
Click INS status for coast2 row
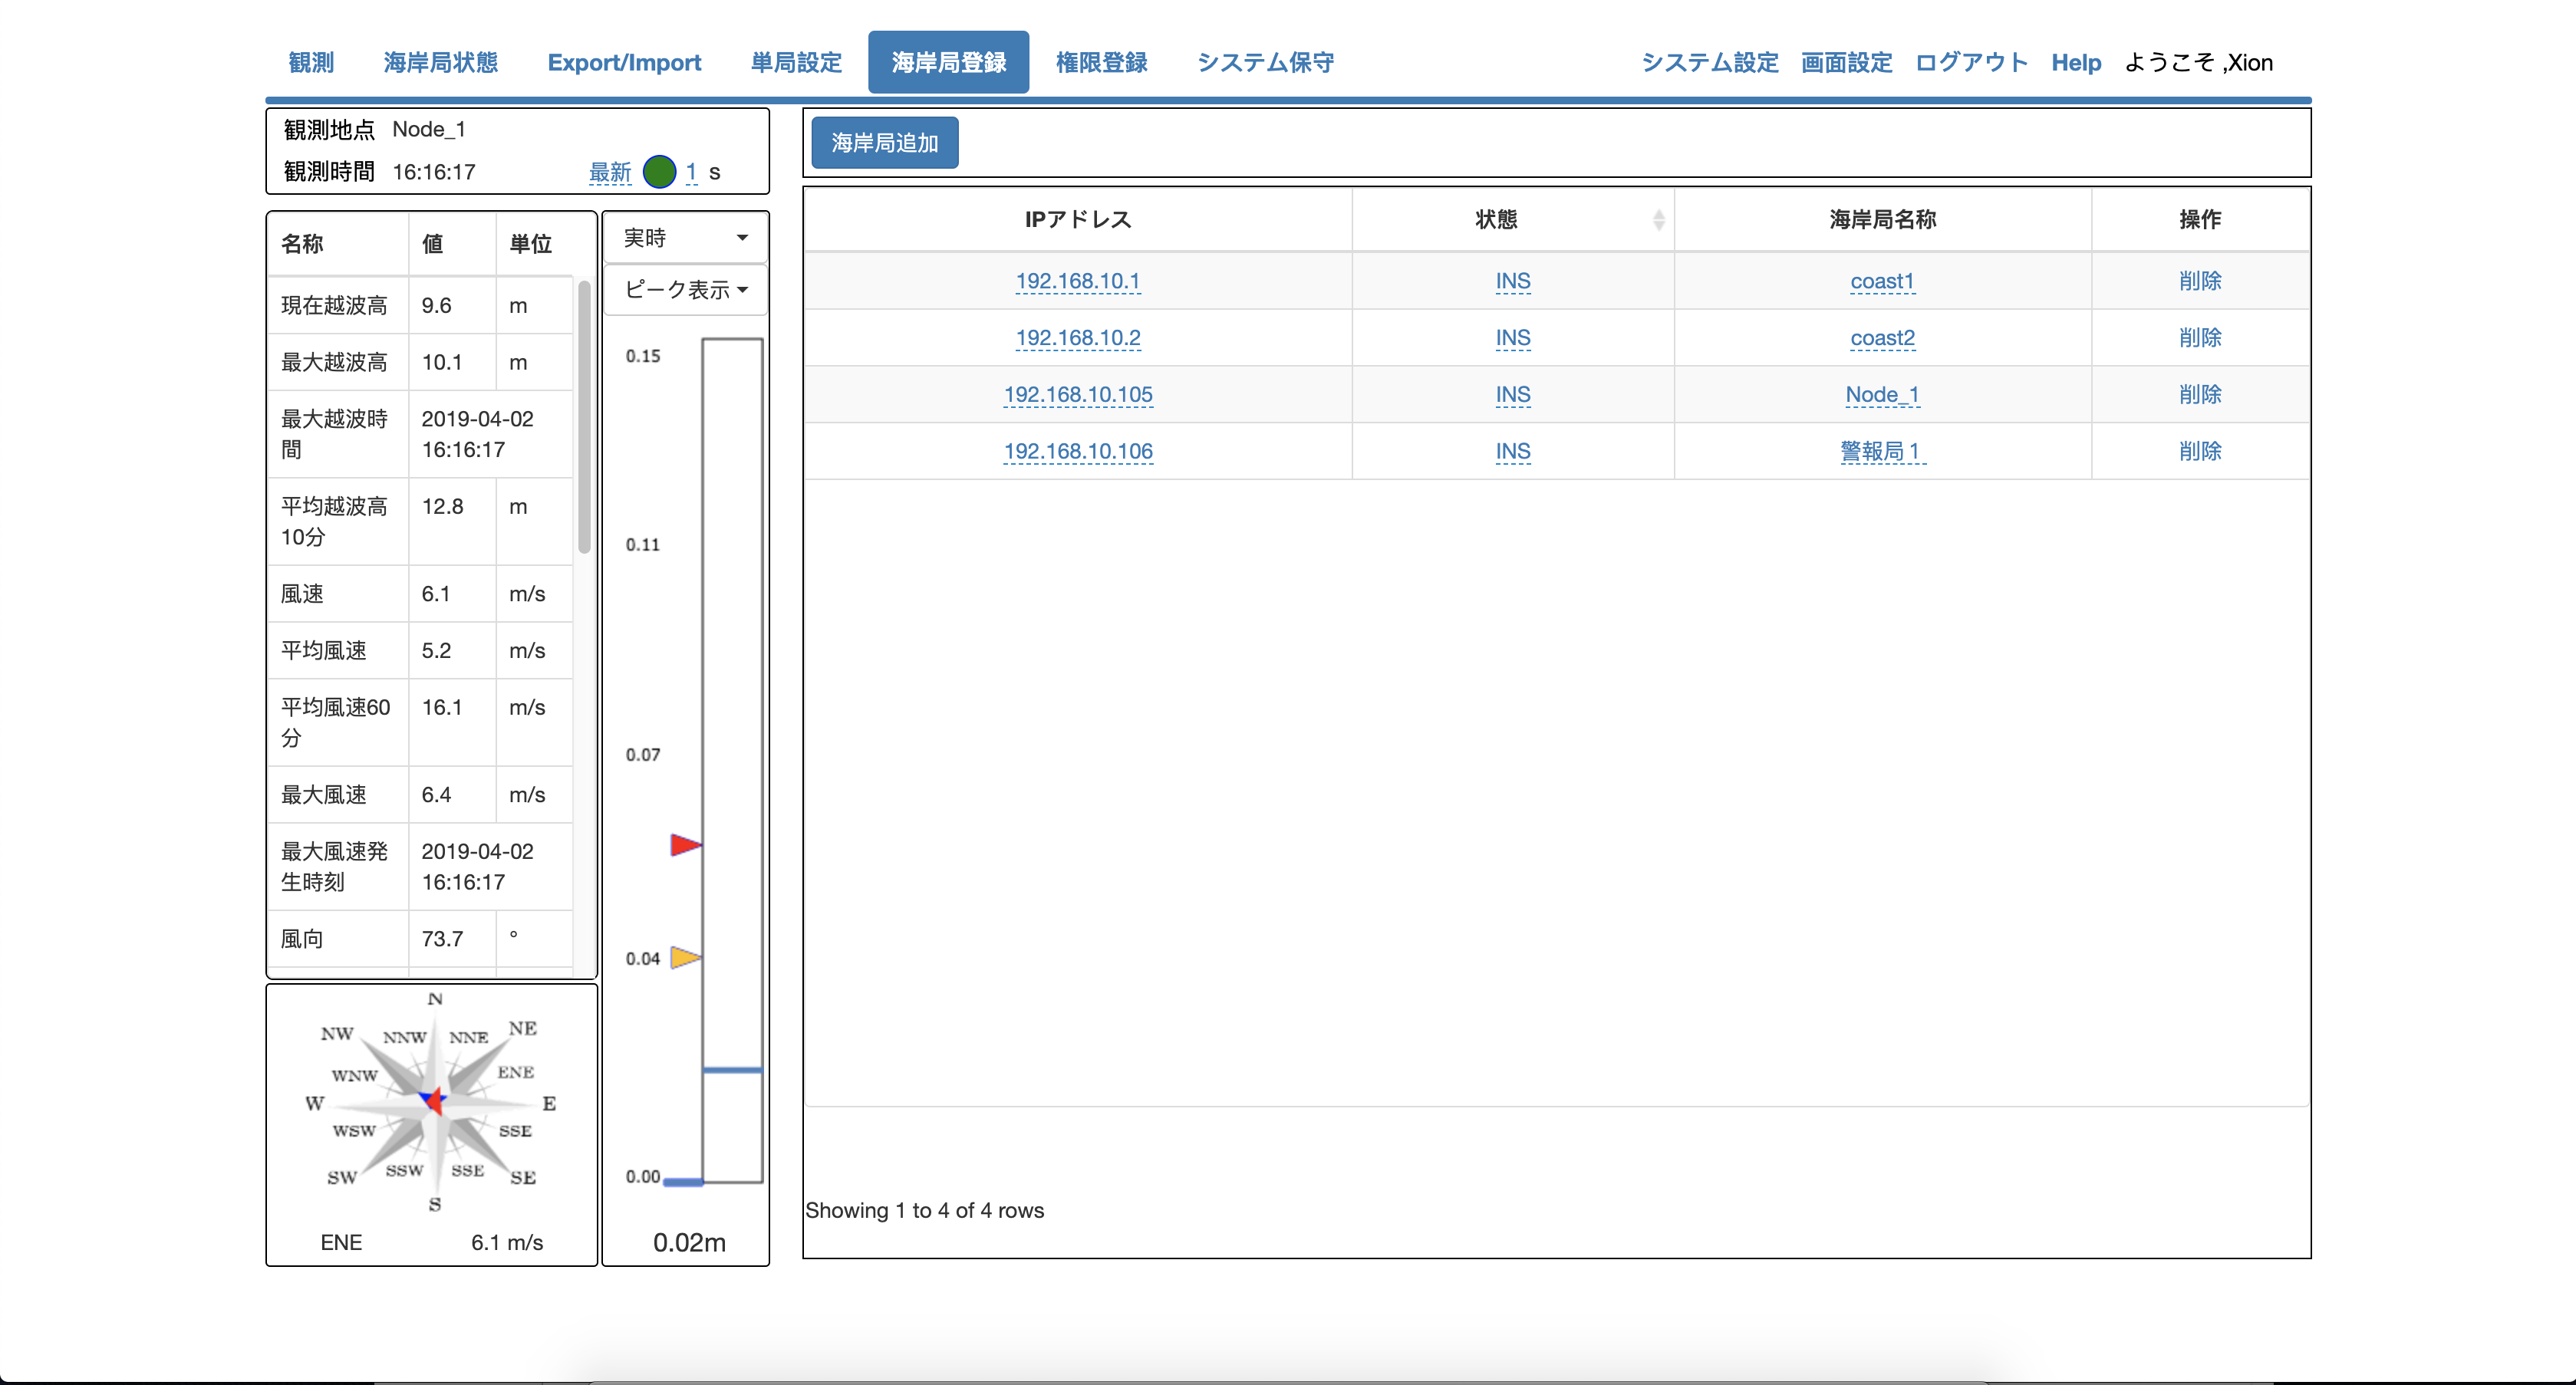point(1512,338)
